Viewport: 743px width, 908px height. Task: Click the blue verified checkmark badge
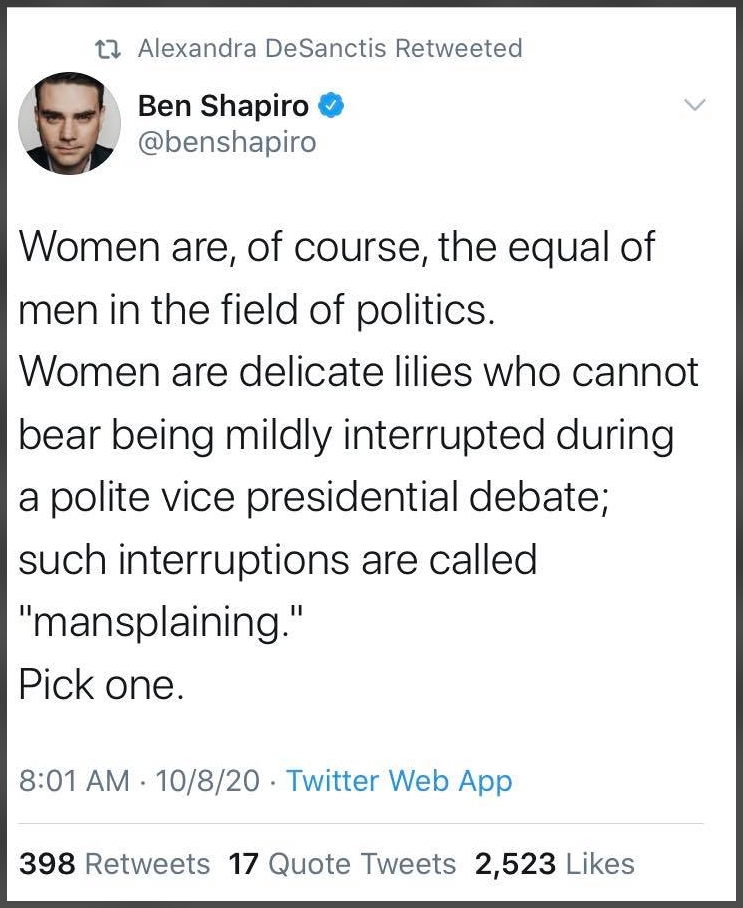click(331, 104)
